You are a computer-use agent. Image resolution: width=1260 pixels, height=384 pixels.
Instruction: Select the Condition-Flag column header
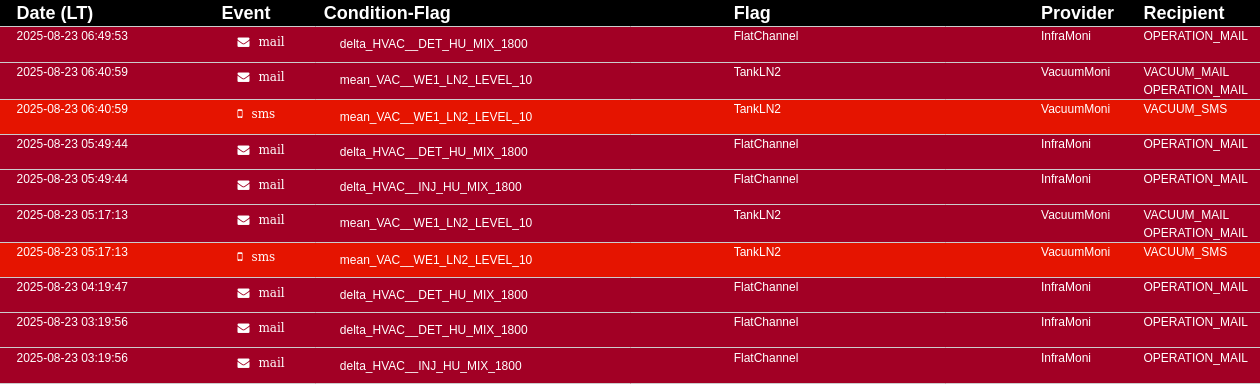point(387,13)
